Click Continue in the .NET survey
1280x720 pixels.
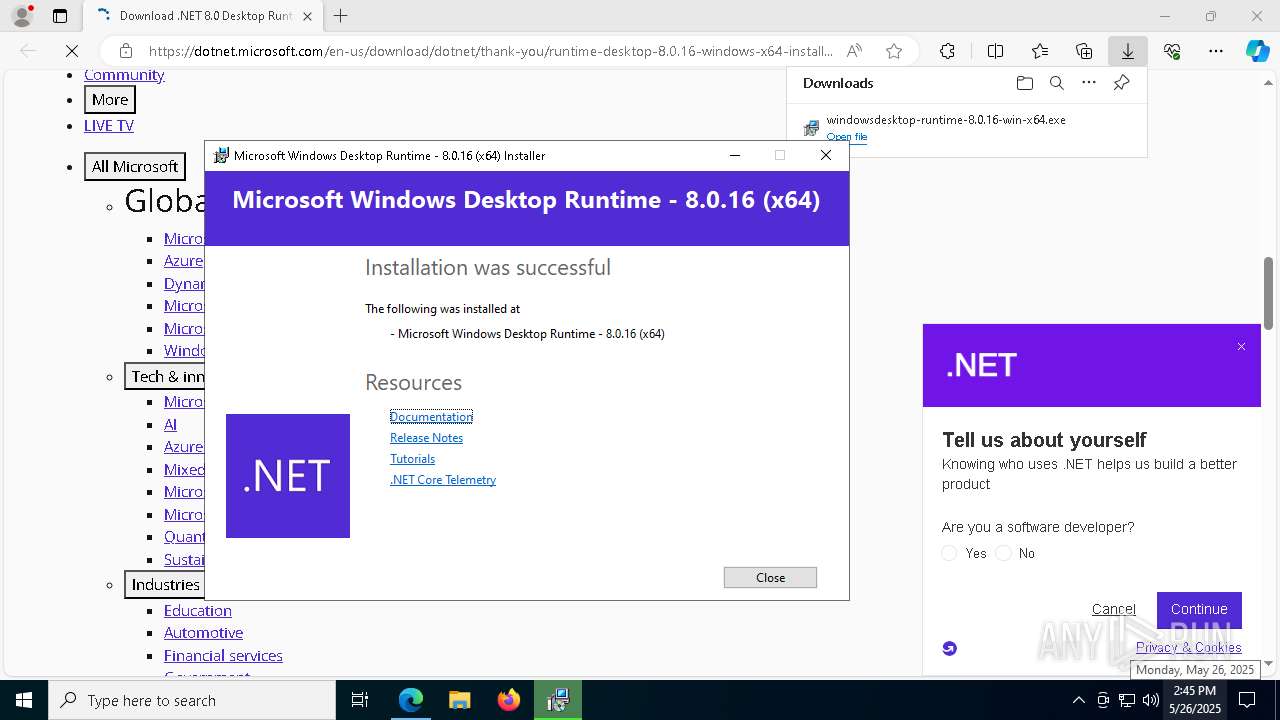(1199, 609)
